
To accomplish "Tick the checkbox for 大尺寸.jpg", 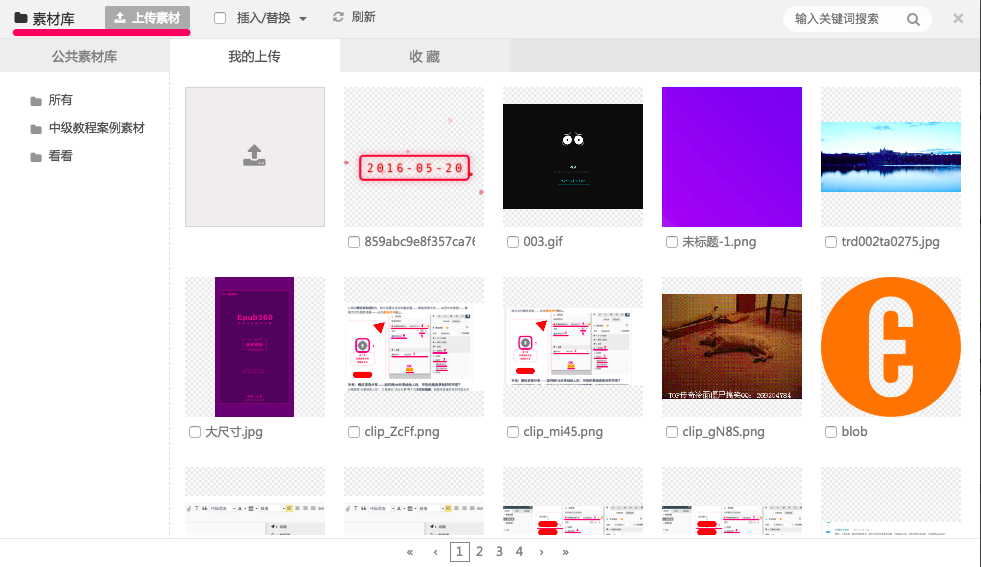I will coord(195,432).
